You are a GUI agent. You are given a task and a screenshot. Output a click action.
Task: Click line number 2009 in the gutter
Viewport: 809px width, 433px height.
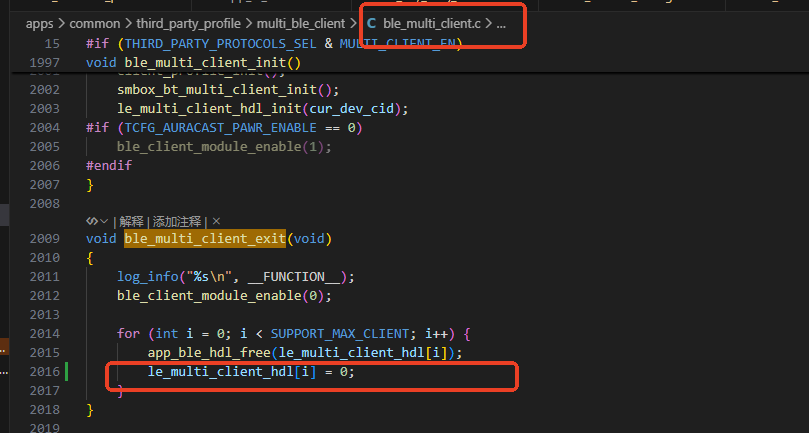[44, 238]
